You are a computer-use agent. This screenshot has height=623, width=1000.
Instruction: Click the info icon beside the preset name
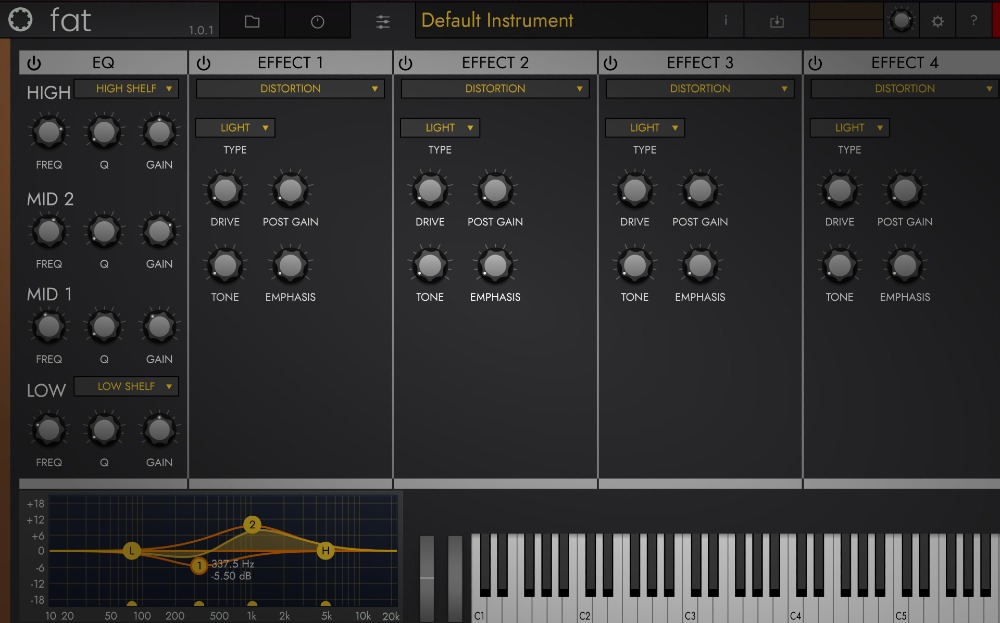[726, 20]
